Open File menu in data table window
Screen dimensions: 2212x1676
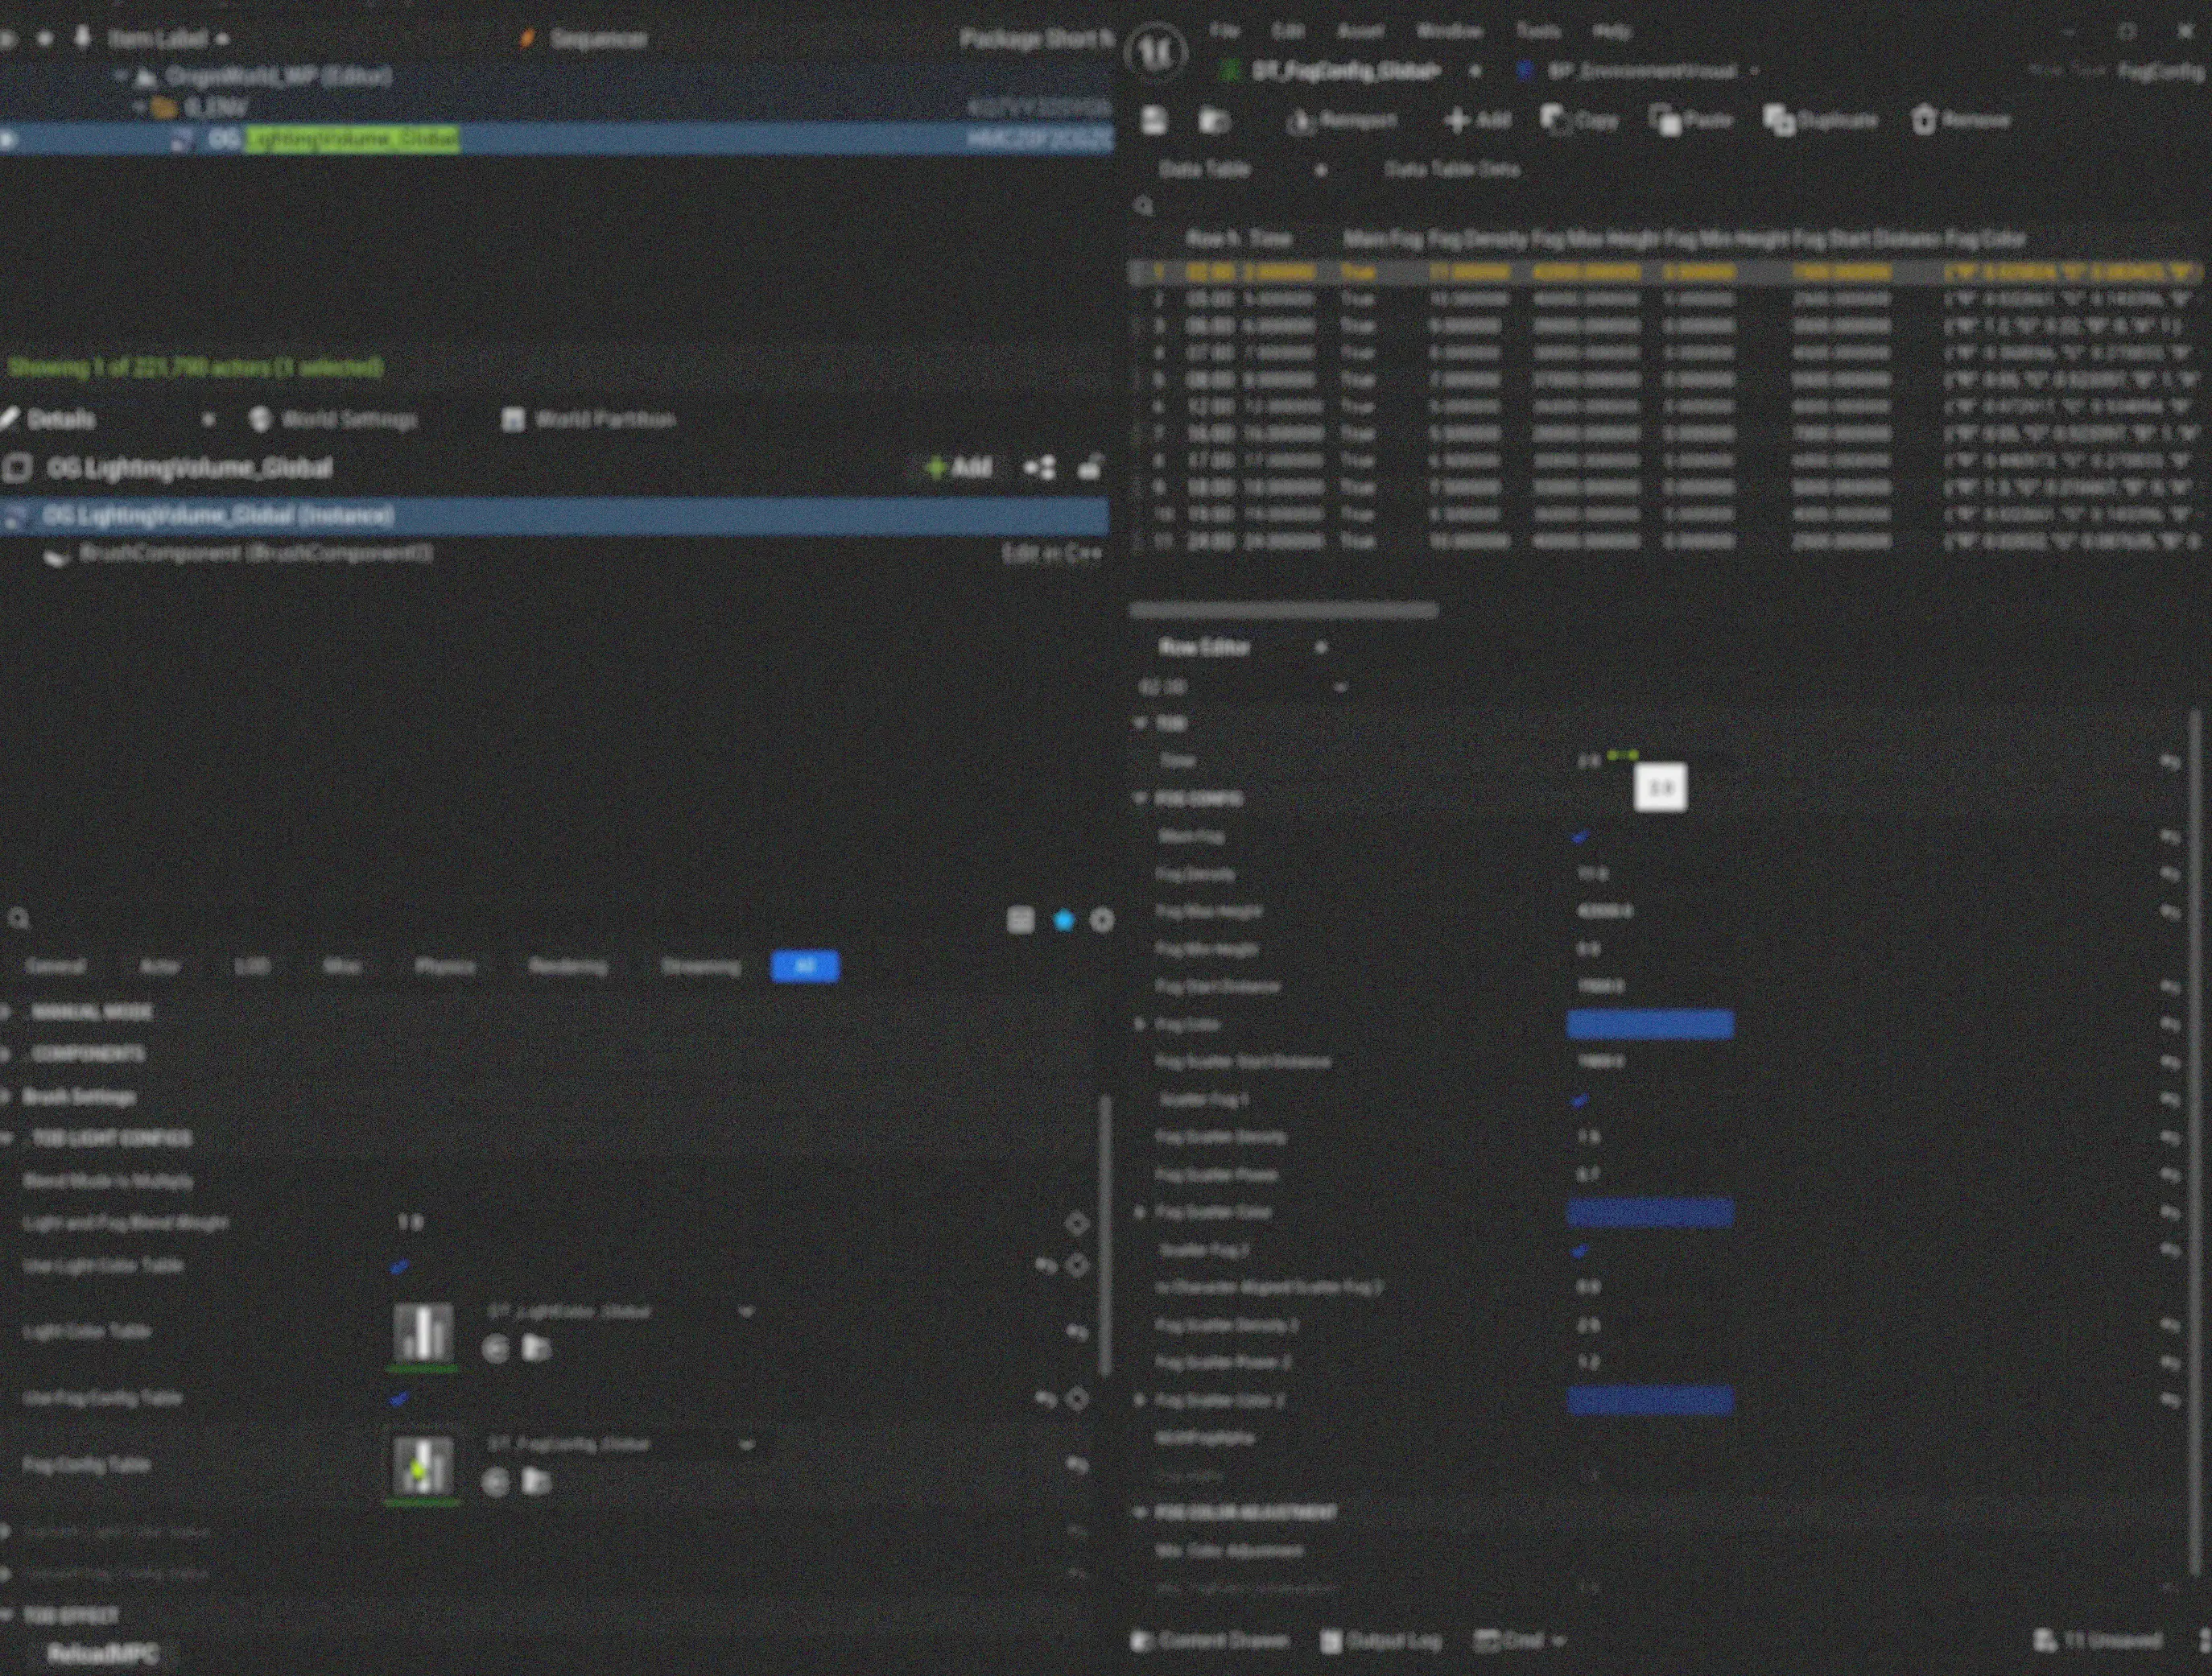pyautogui.click(x=1224, y=32)
